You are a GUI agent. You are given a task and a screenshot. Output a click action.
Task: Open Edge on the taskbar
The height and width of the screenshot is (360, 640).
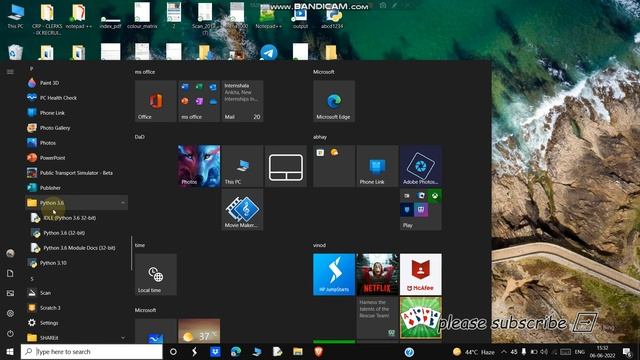tap(236, 351)
